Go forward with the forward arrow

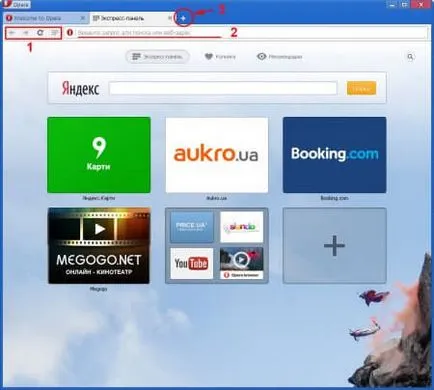(x=26, y=33)
